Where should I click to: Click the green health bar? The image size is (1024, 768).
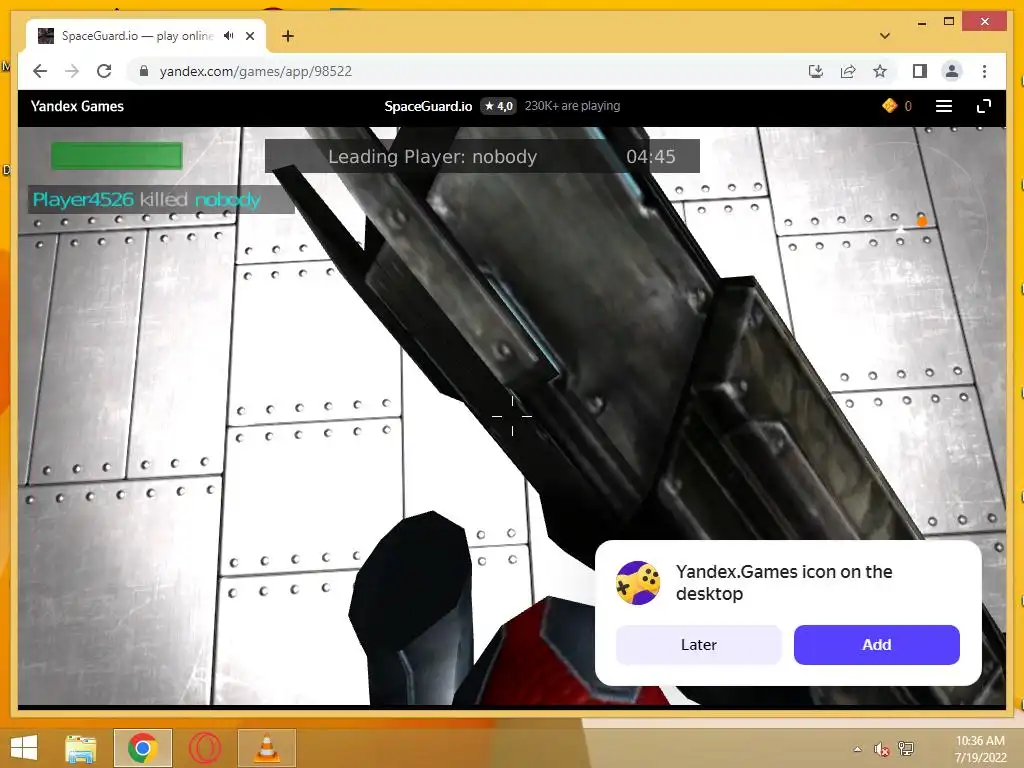pos(117,156)
